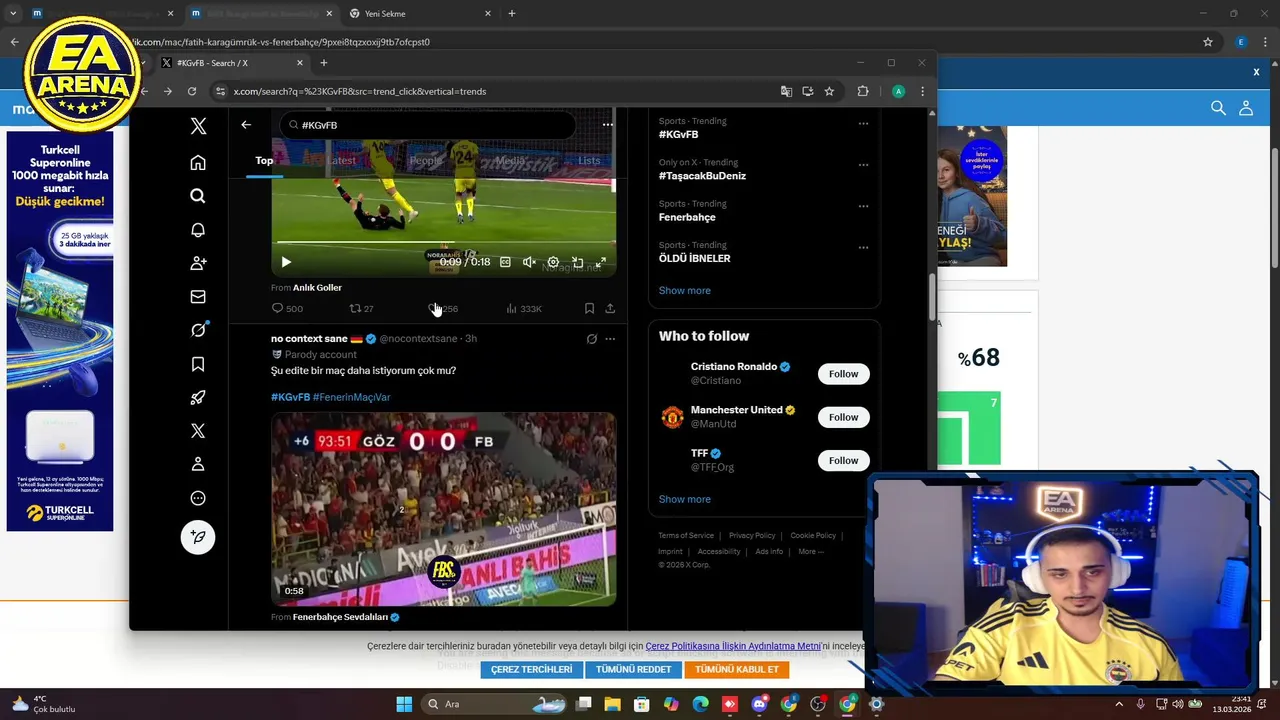Screen dimensions: 1280x720
Task: Click the X logo atop the sidebar
Action: [x=198, y=126]
